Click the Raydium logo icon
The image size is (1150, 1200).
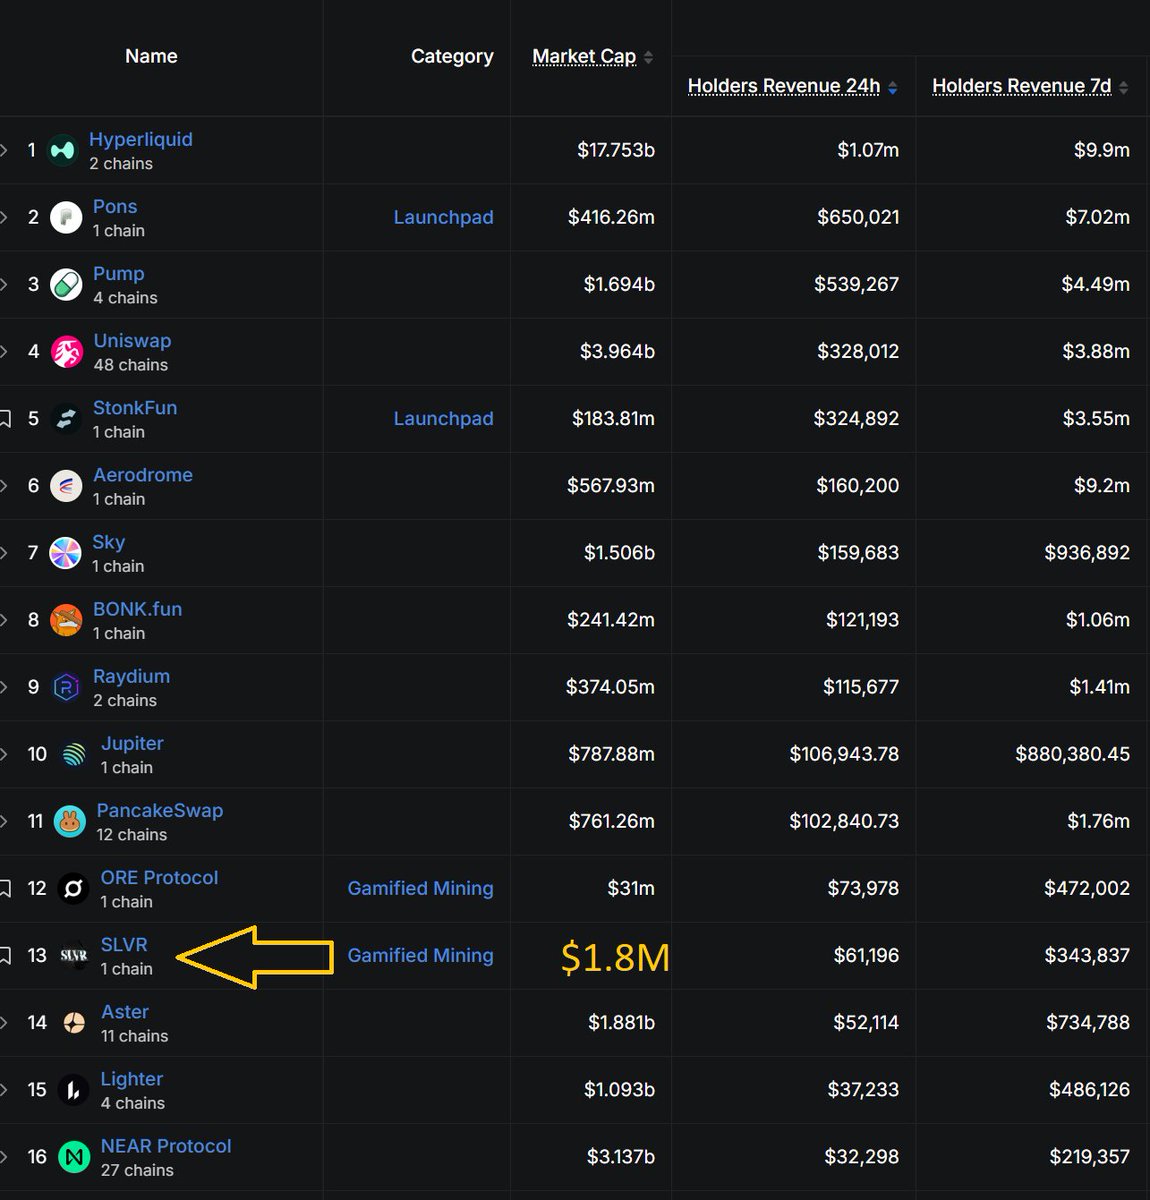tap(66, 686)
